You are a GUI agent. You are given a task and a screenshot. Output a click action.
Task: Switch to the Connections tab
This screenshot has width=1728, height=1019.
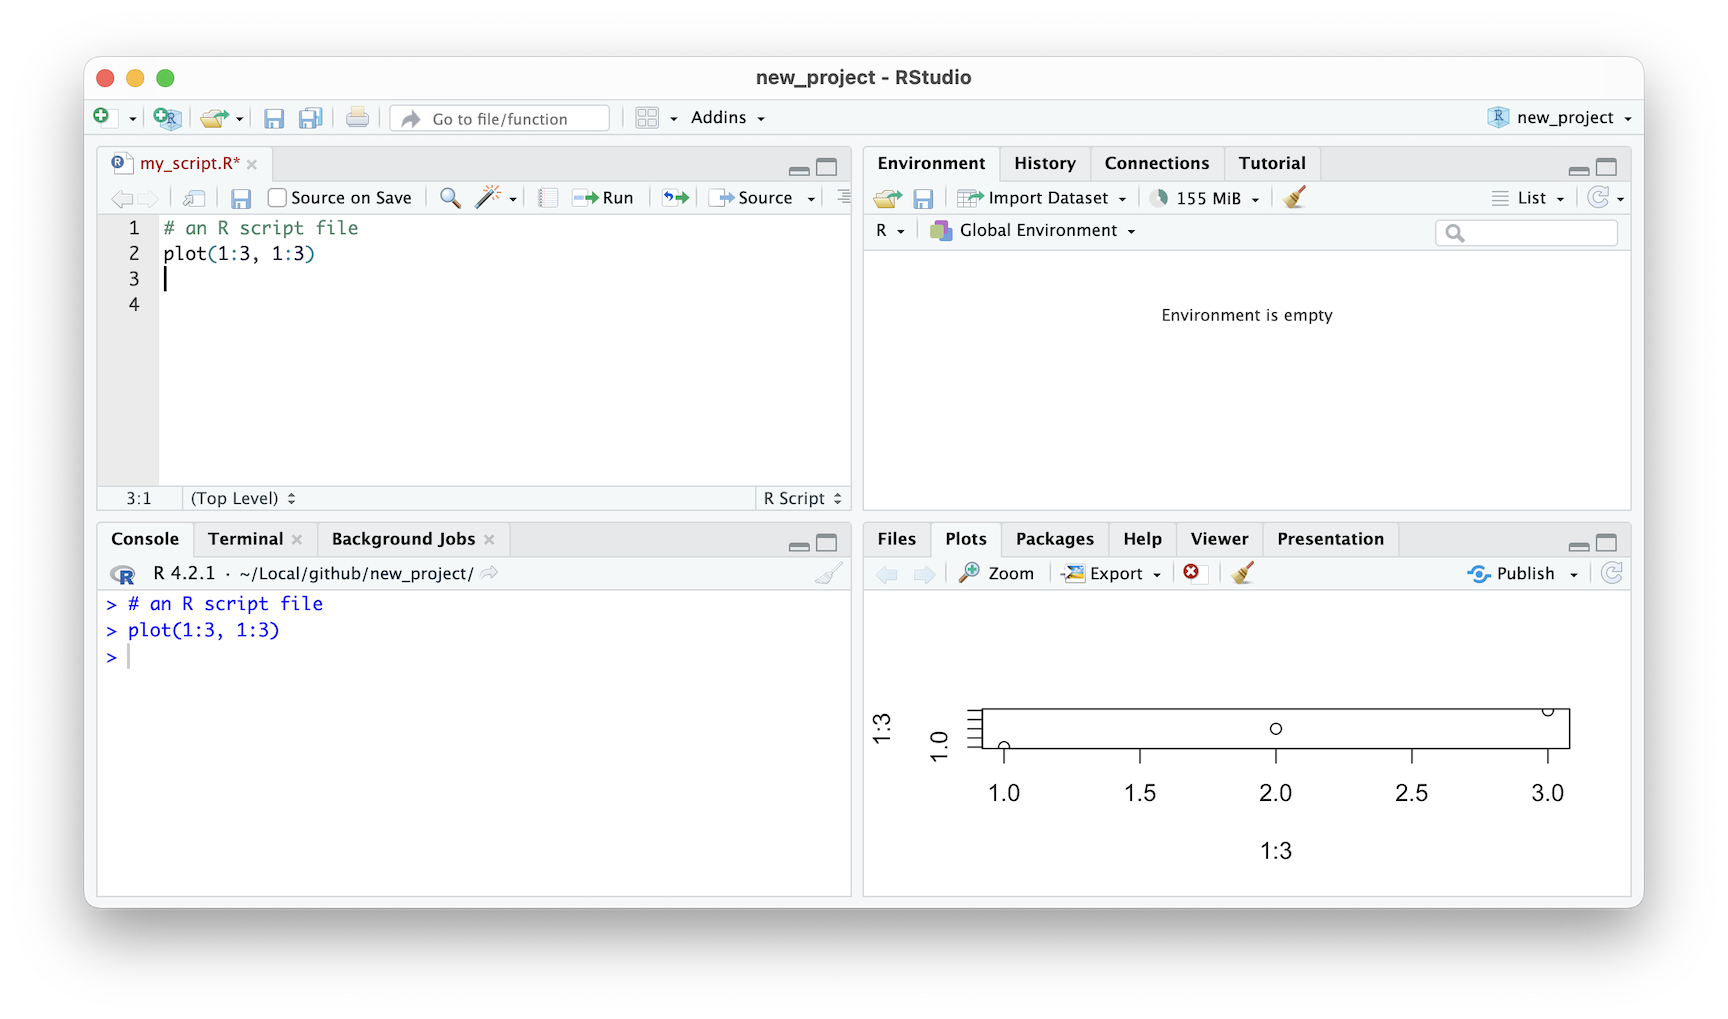[x=1157, y=163]
